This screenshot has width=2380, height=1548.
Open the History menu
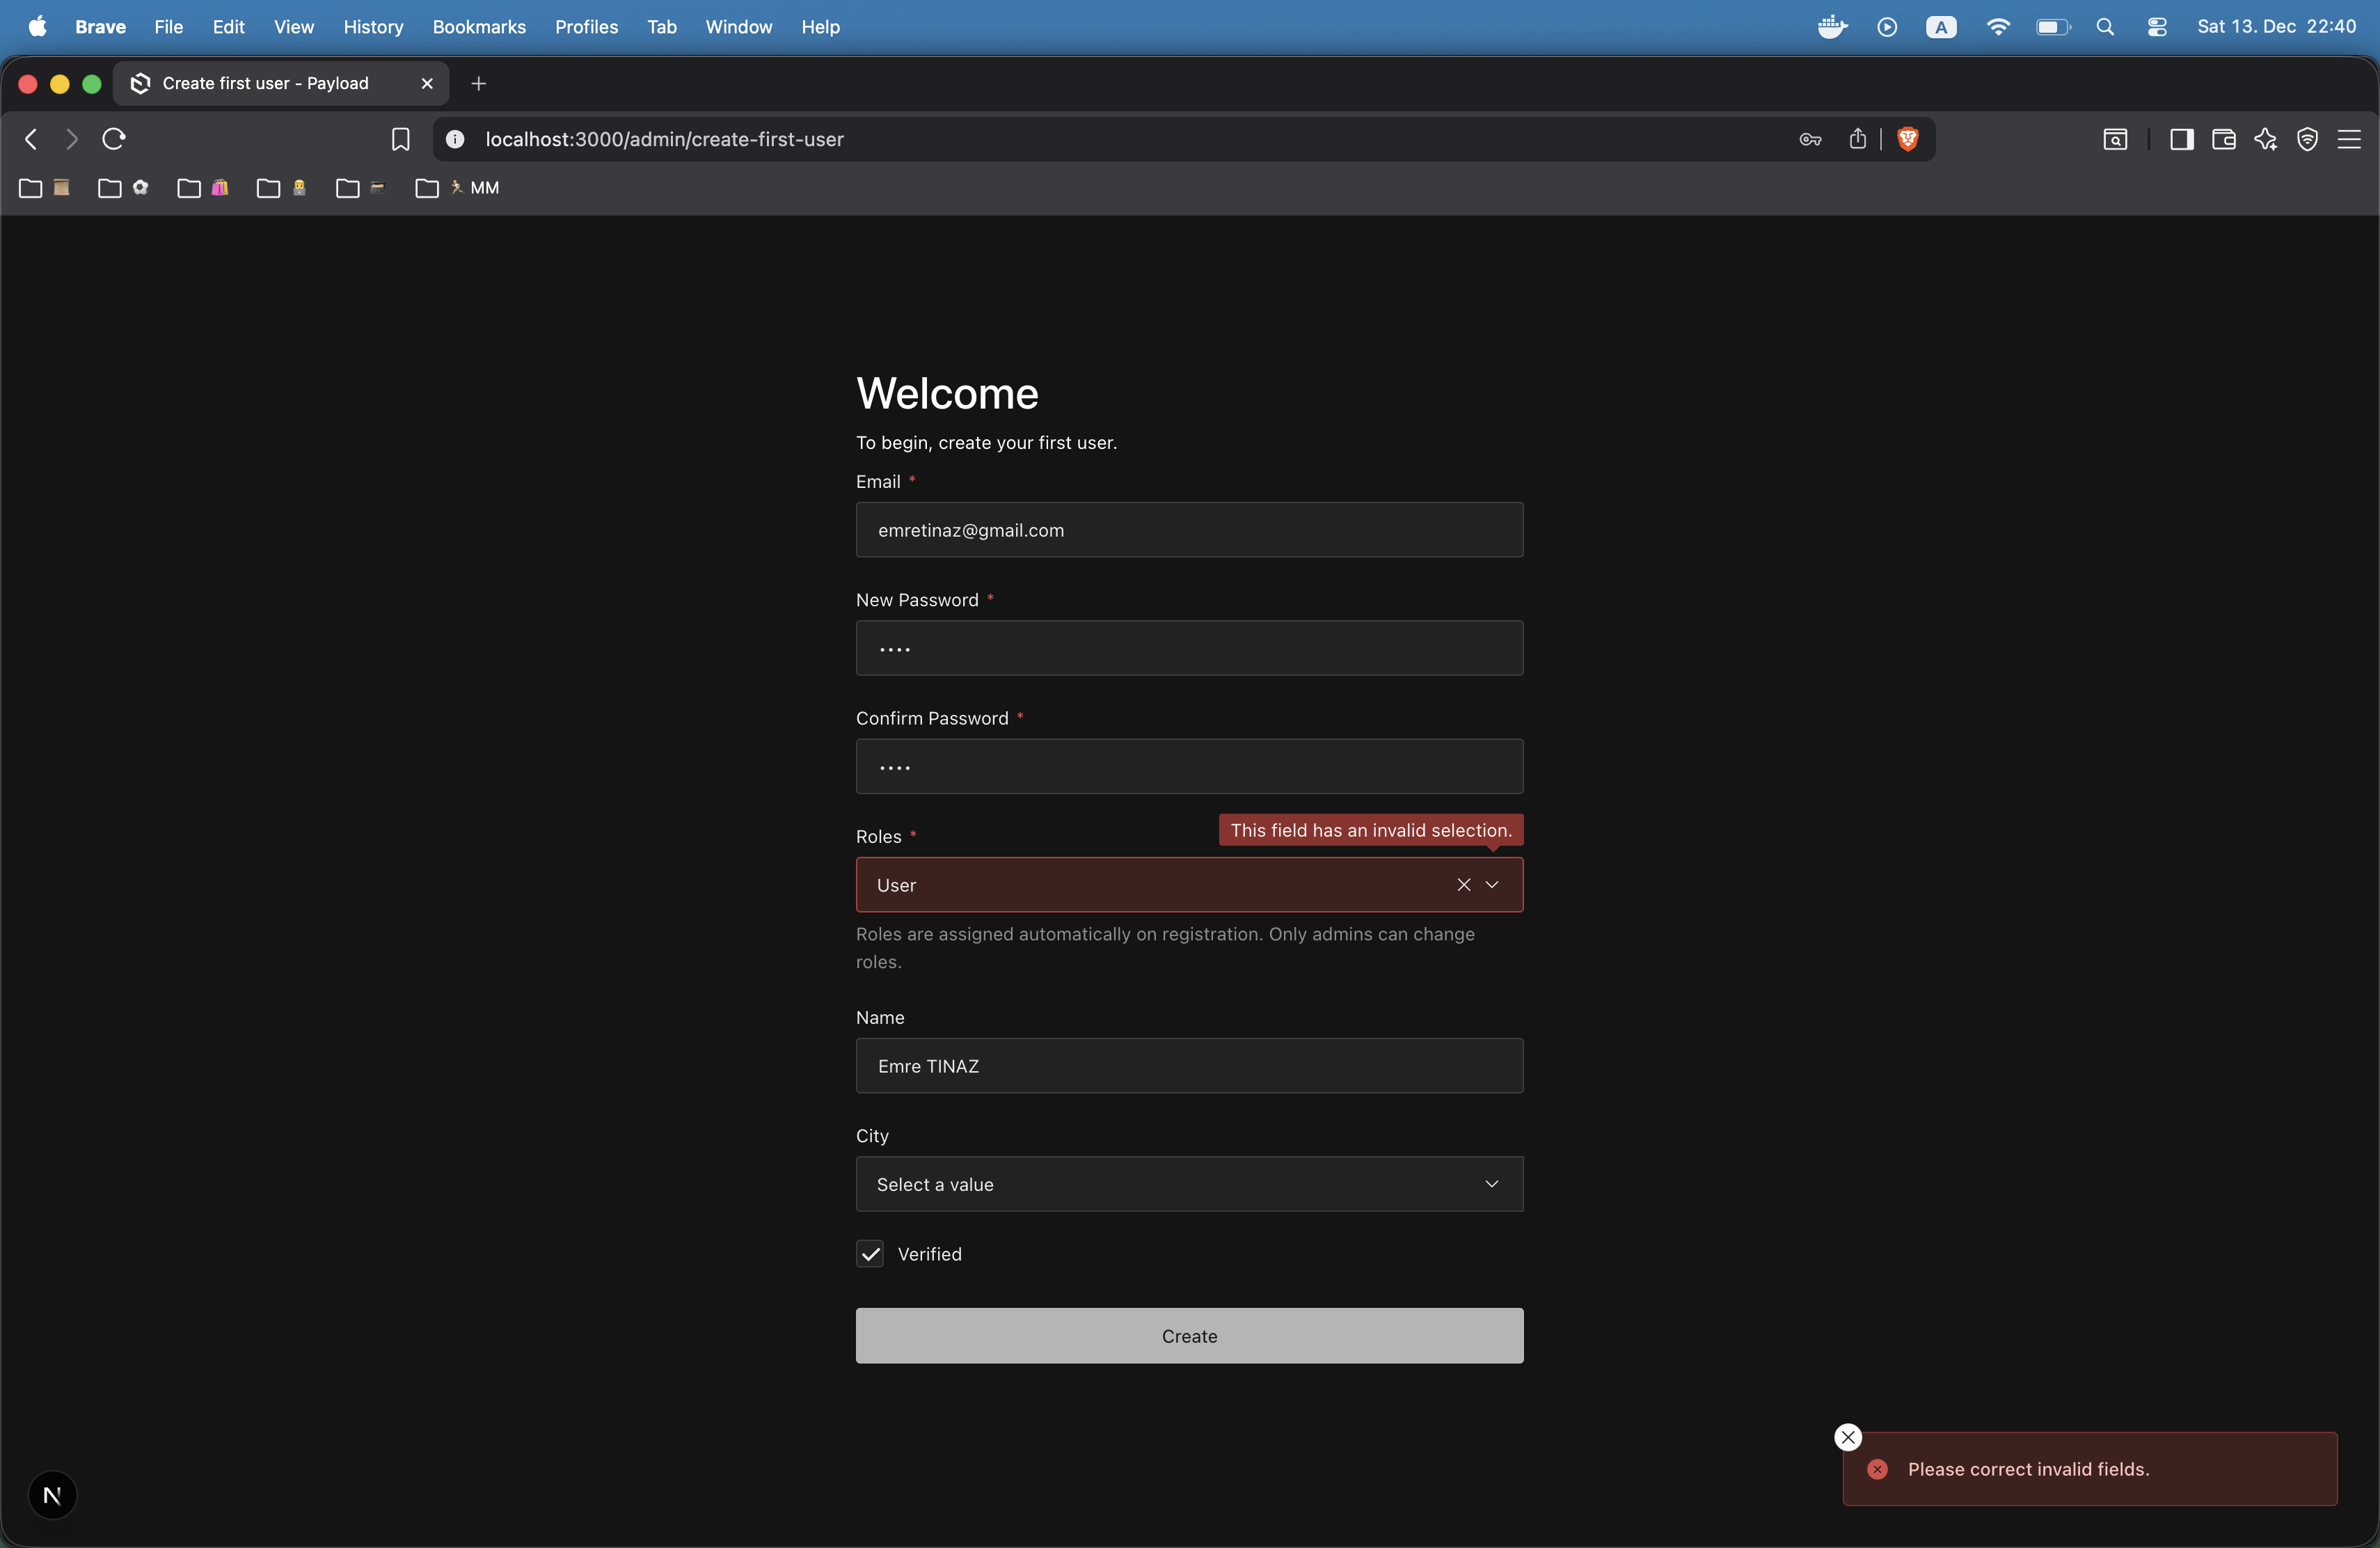373,27
